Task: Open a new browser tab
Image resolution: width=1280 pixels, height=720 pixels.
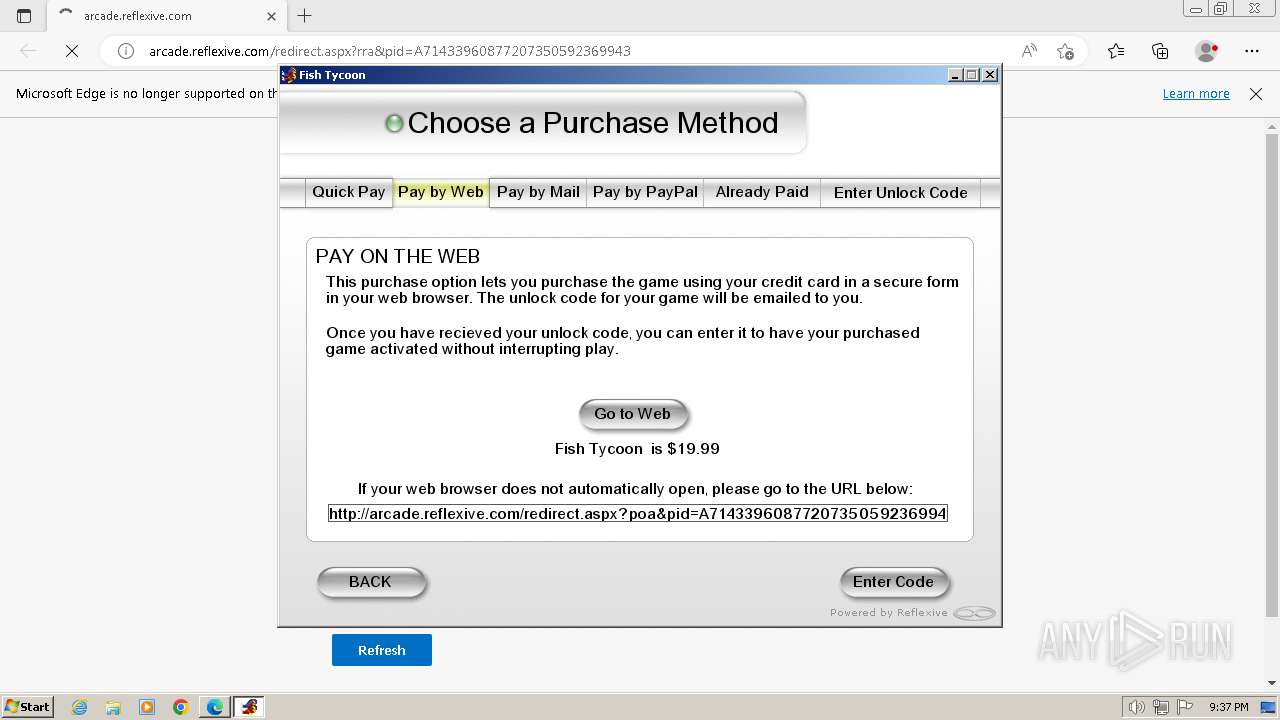Action: click(x=305, y=16)
